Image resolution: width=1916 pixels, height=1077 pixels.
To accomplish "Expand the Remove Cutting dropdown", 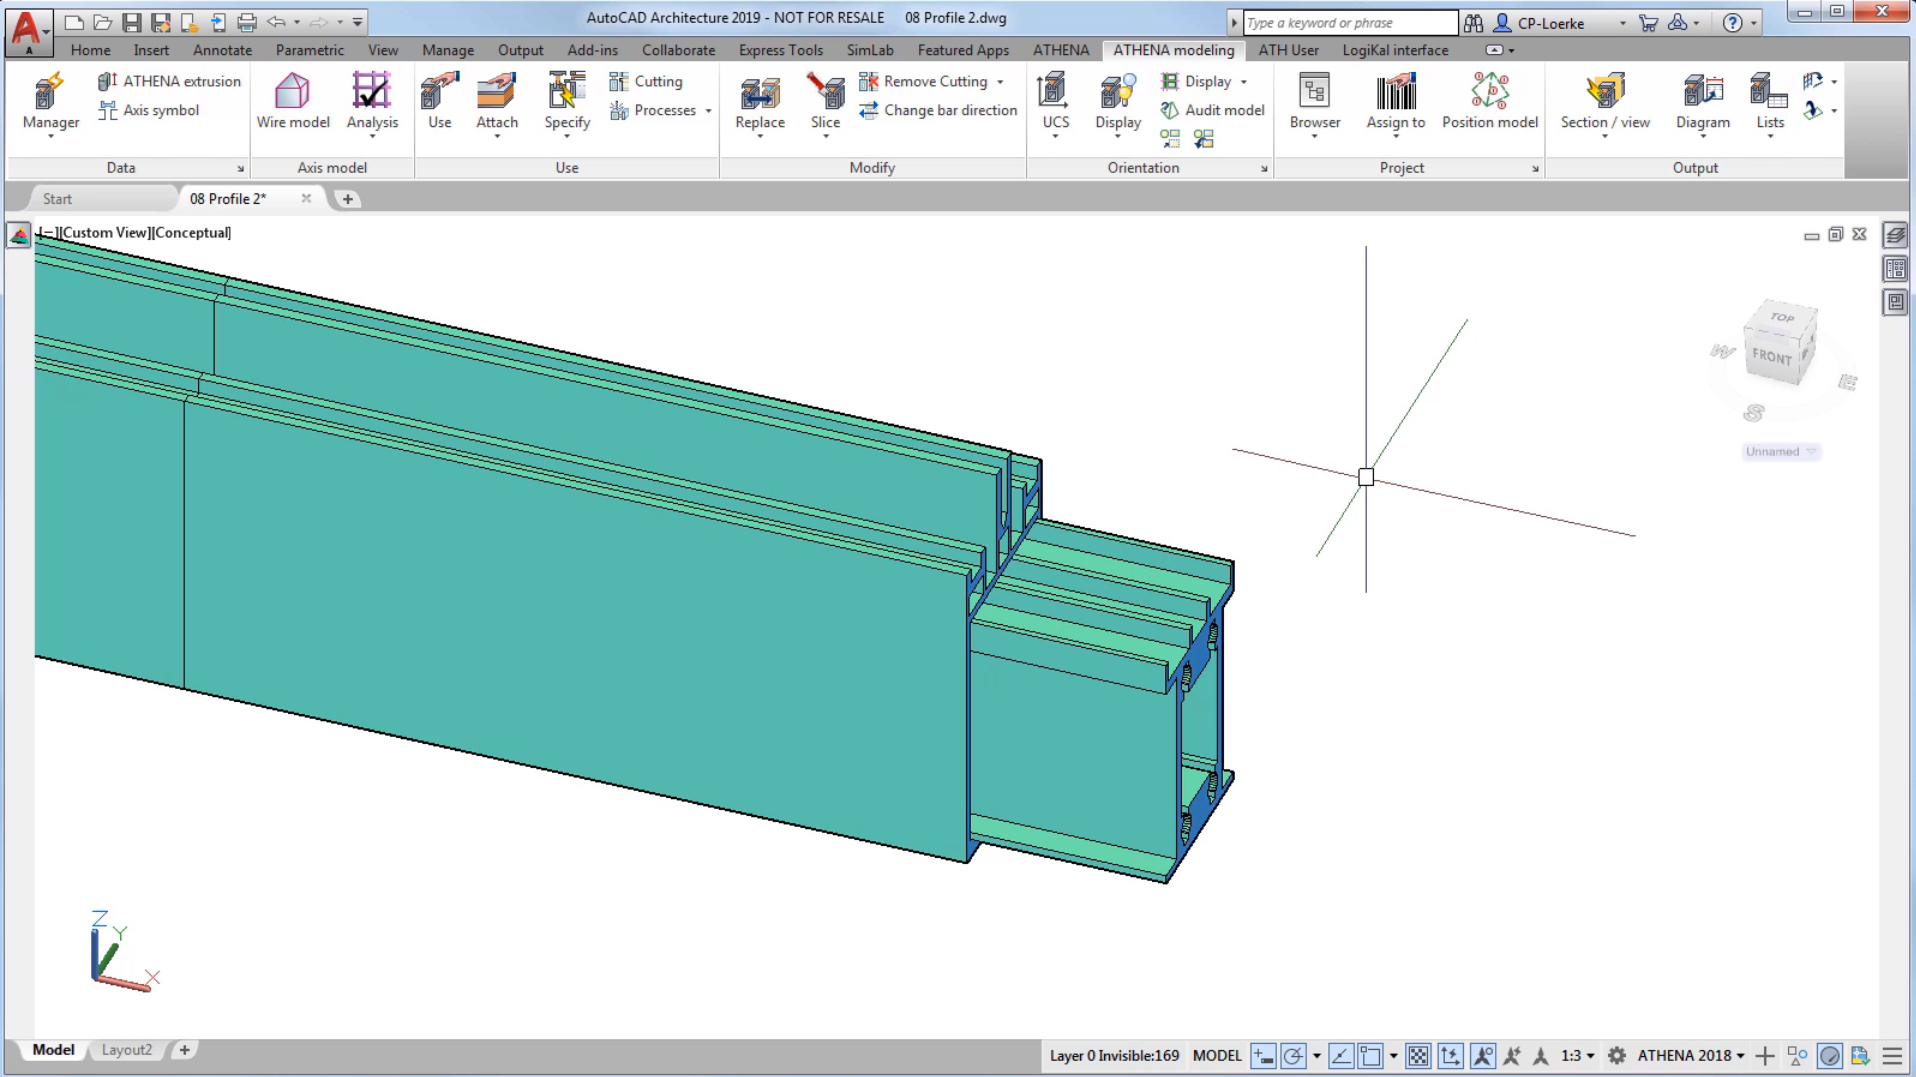I will click(x=1000, y=82).
